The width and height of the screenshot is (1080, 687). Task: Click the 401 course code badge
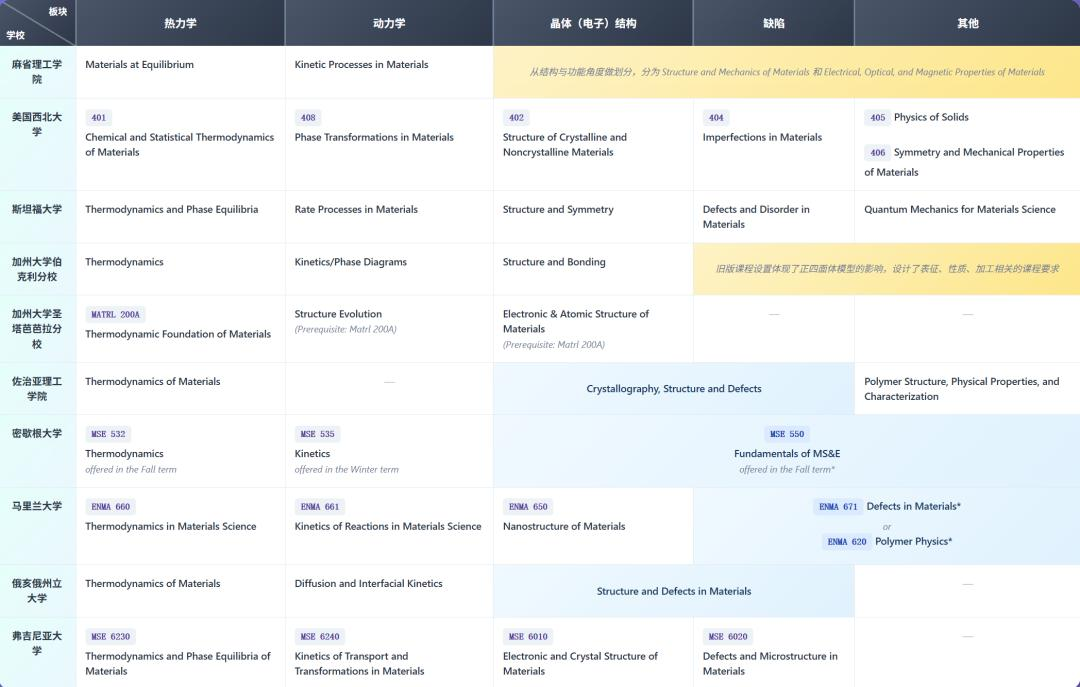(98, 117)
